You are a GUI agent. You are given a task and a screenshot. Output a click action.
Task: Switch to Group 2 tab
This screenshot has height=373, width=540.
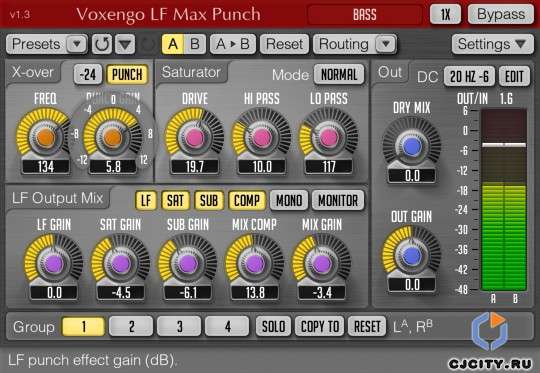pyautogui.click(x=131, y=326)
